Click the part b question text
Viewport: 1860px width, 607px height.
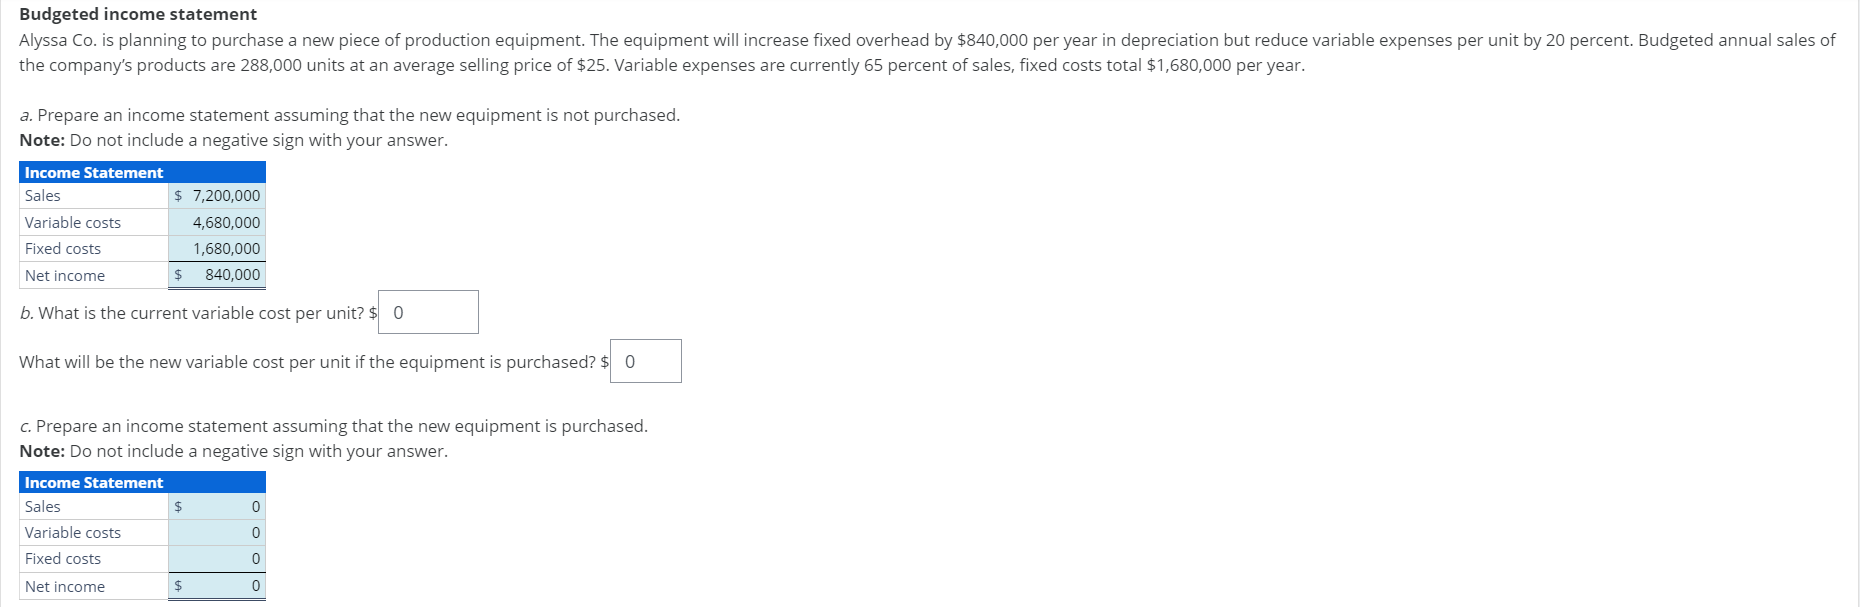(x=195, y=312)
